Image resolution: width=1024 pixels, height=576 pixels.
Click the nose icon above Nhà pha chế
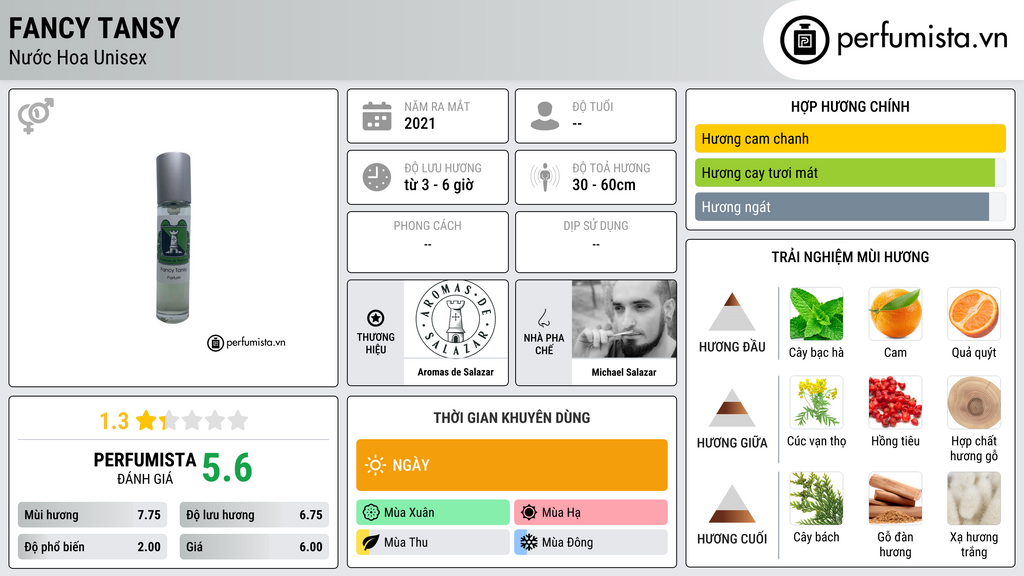543,318
